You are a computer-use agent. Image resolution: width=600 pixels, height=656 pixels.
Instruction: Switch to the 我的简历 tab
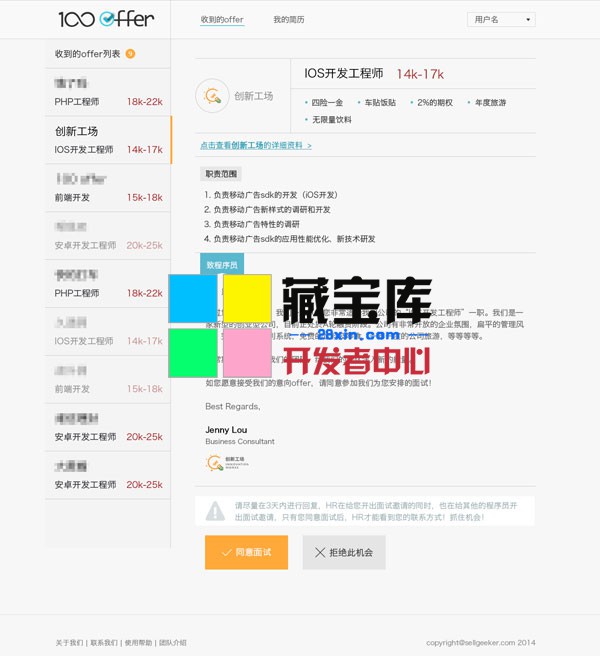288,20
